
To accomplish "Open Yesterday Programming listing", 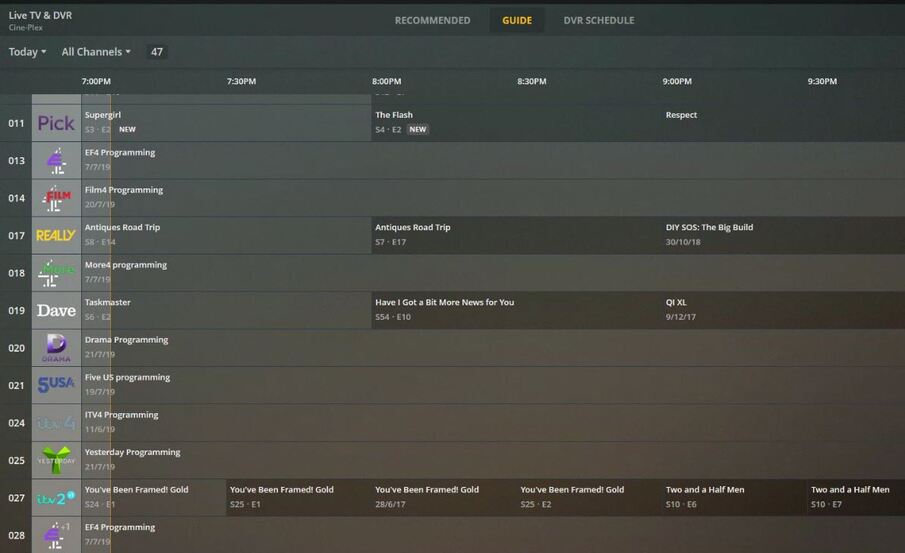I will [493, 460].
